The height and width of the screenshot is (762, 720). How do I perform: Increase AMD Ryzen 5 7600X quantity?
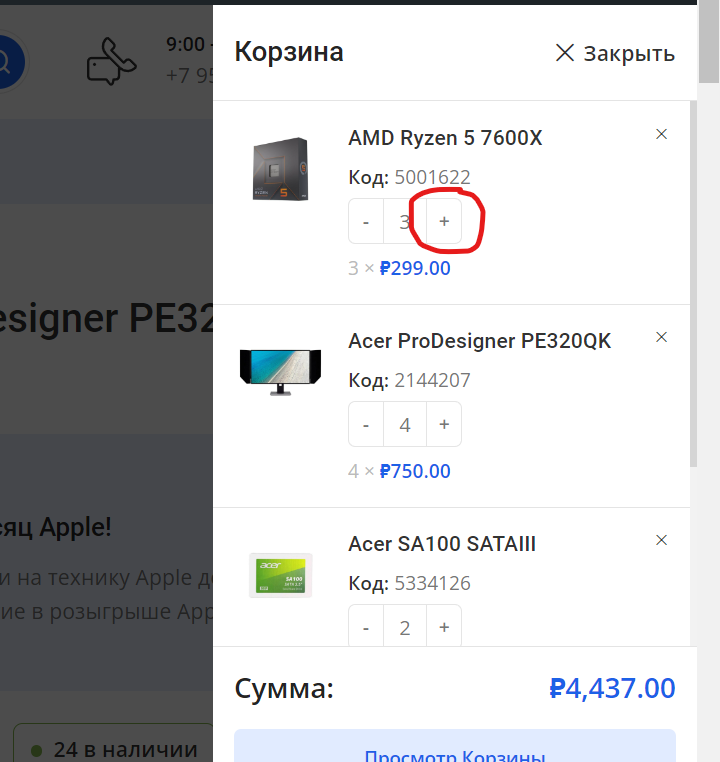coord(444,221)
